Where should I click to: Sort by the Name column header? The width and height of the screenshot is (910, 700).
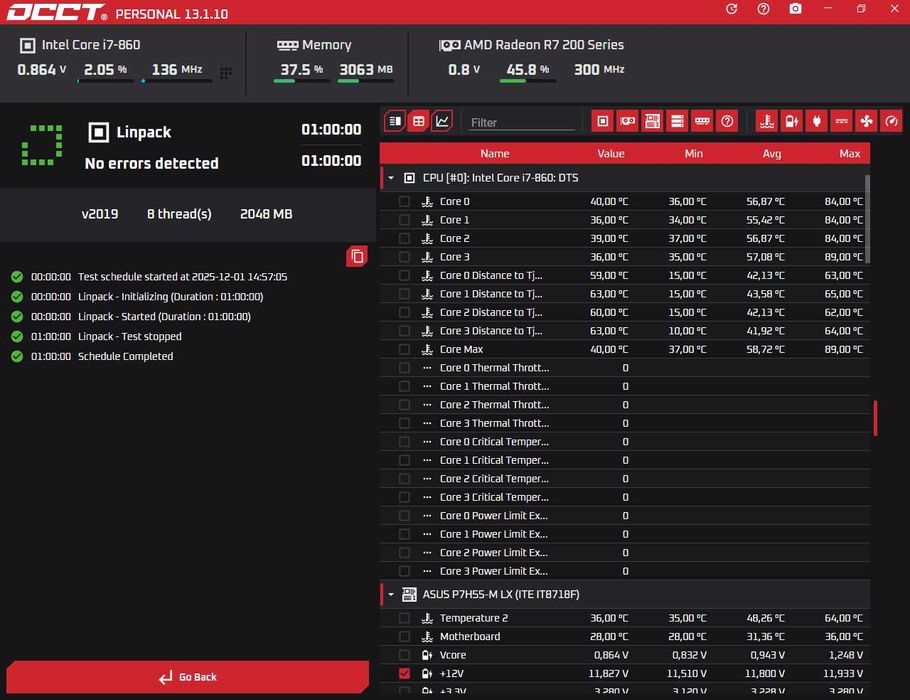click(x=494, y=154)
